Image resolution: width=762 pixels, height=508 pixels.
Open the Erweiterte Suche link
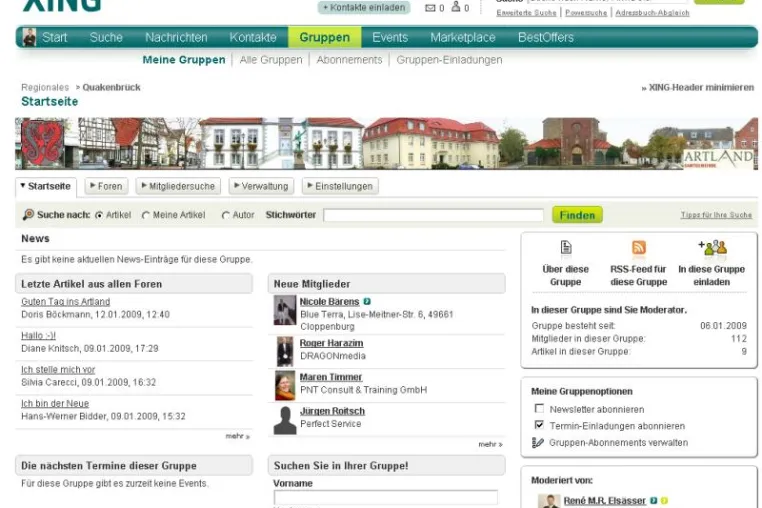point(526,13)
